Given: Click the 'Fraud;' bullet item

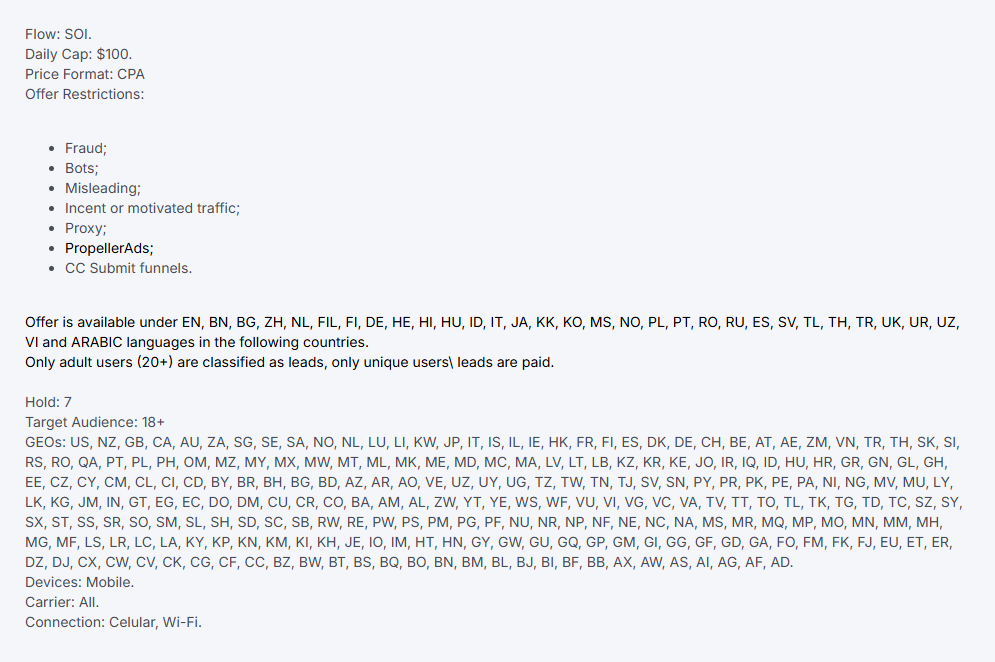Looking at the screenshot, I should (86, 149).
